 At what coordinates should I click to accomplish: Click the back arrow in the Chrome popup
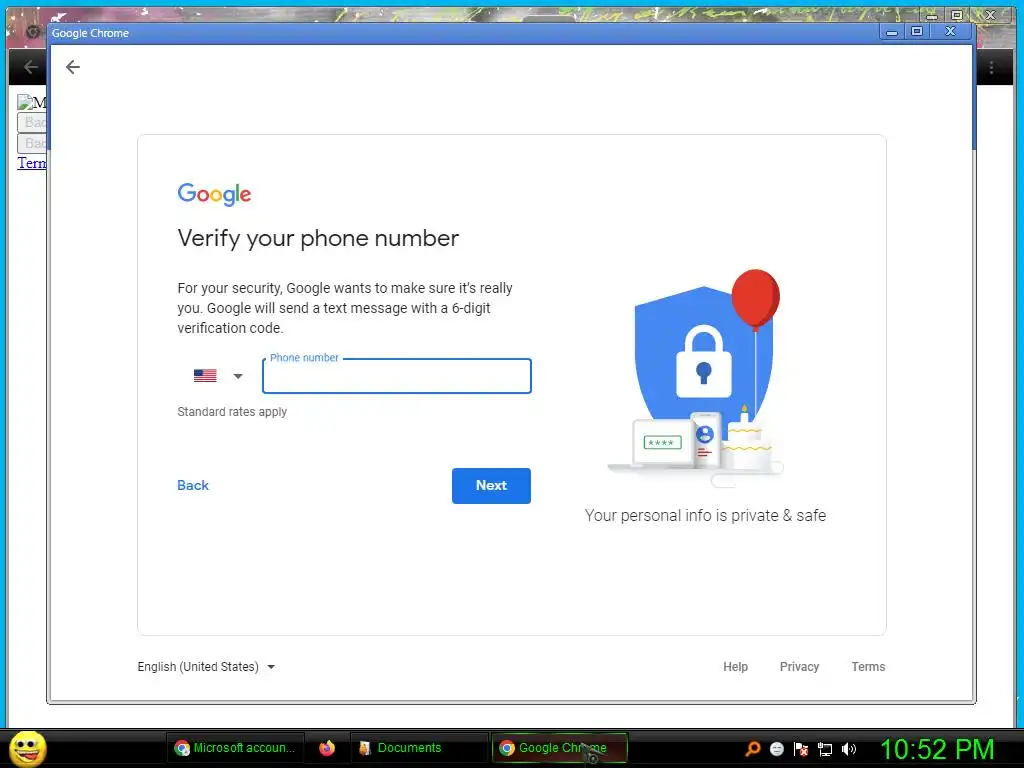[72, 67]
